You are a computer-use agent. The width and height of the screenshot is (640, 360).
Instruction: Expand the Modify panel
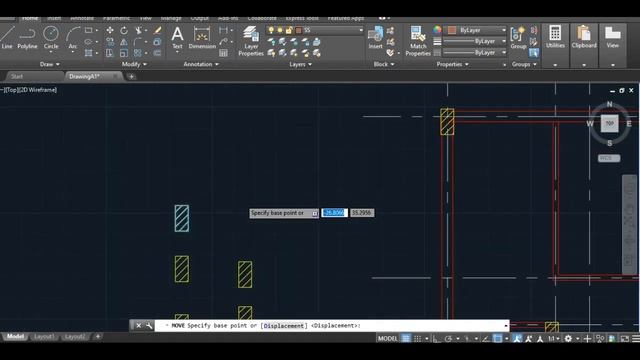pos(134,64)
